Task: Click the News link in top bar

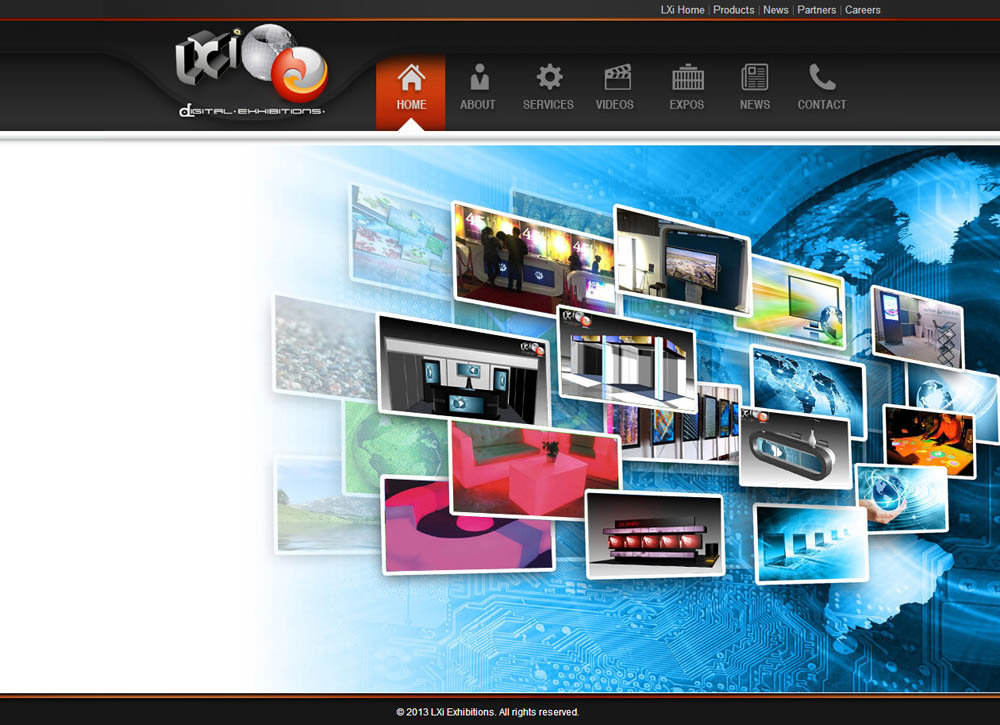Action: [x=775, y=10]
